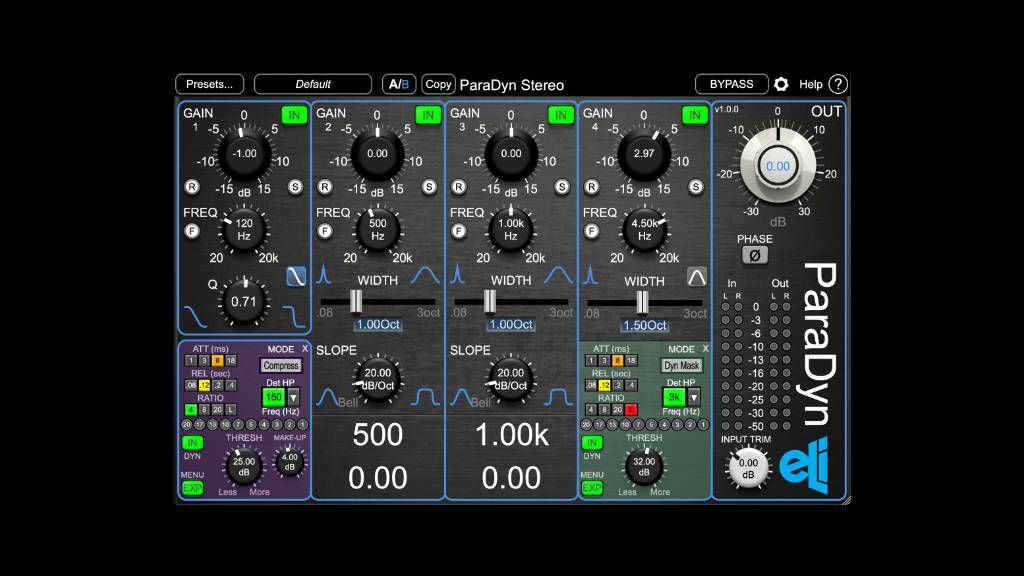Click band 2 WIDTH slider handle
The height and width of the screenshot is (576, 1024).
pos(356,302)
